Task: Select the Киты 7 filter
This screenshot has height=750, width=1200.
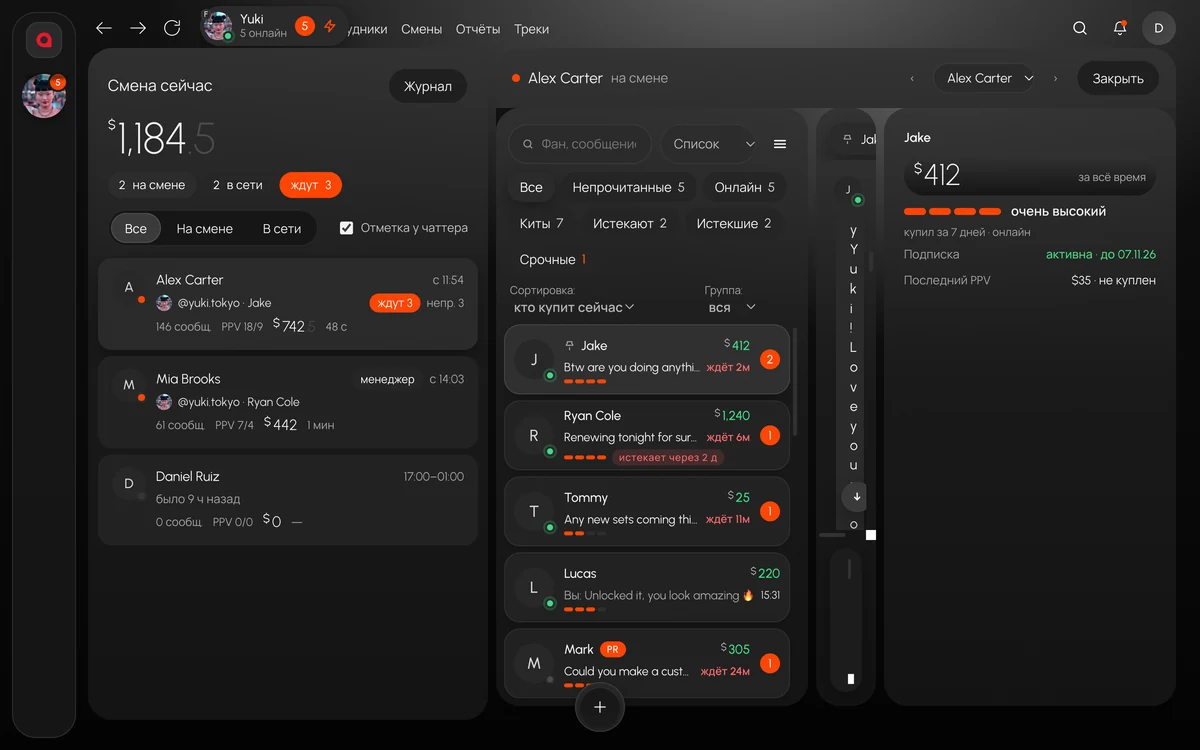Action: (541, 223)
